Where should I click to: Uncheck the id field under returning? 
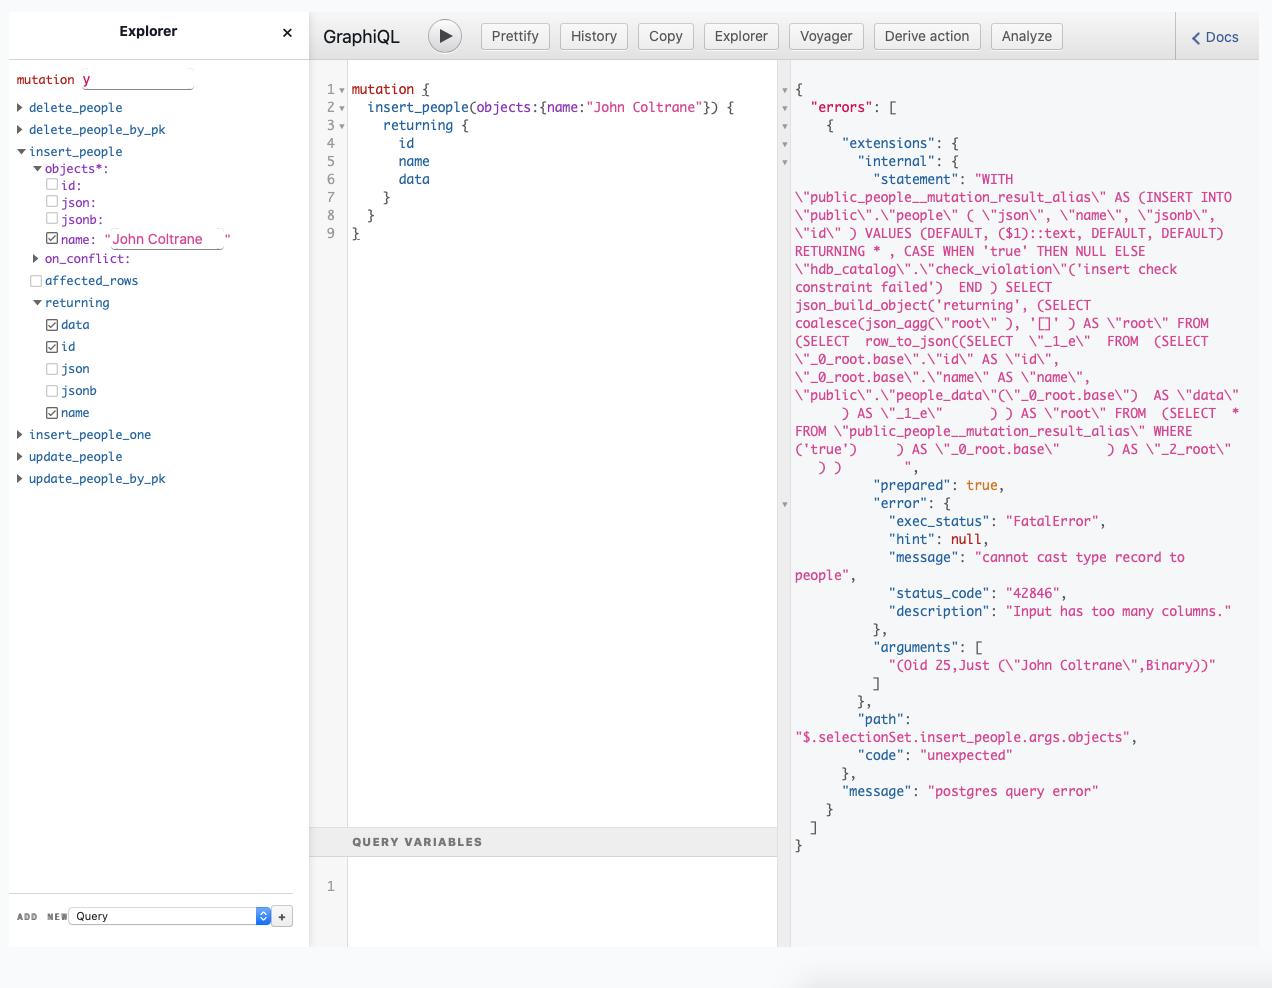52,347
